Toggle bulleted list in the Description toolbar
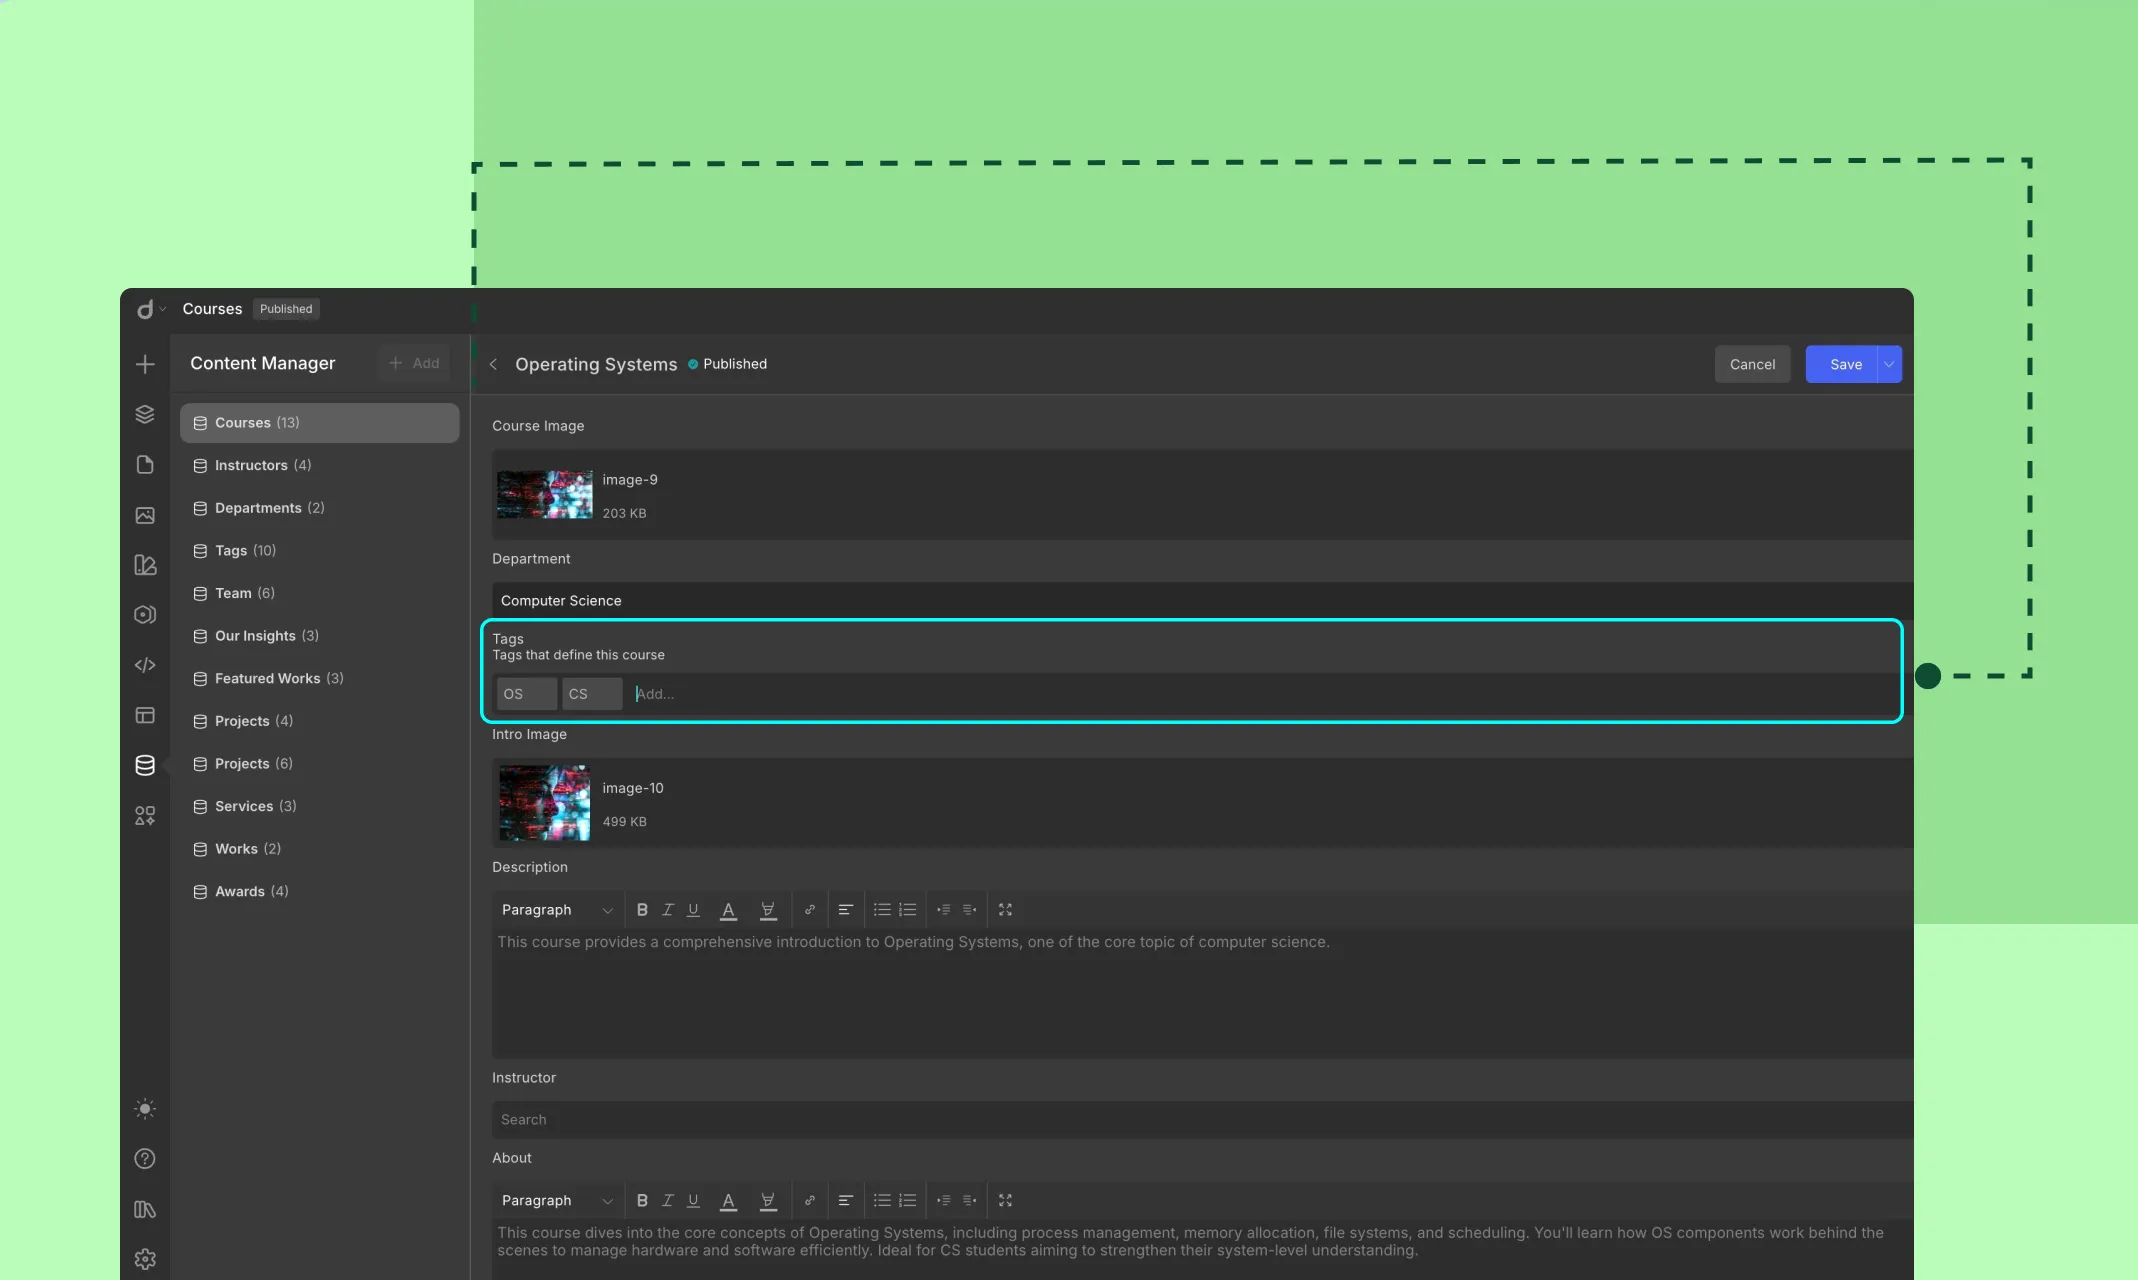2138x1280 pixels. pos(882,910)
